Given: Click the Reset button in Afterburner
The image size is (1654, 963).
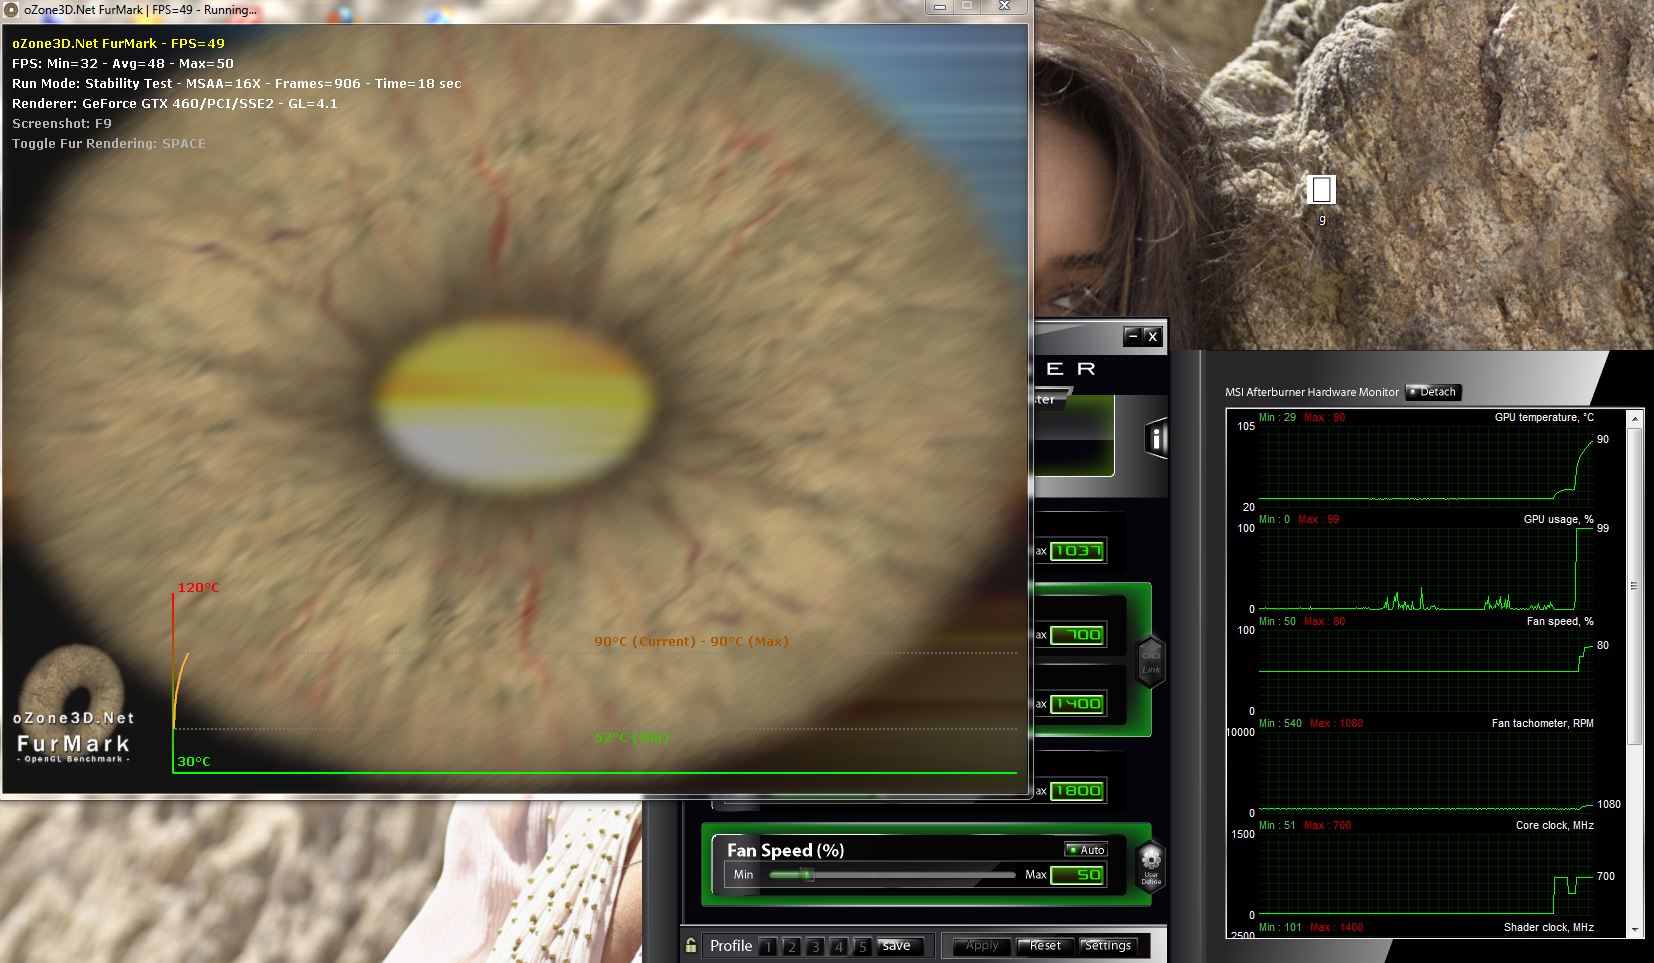Looking at the screenshot, I should point(1045,946).
